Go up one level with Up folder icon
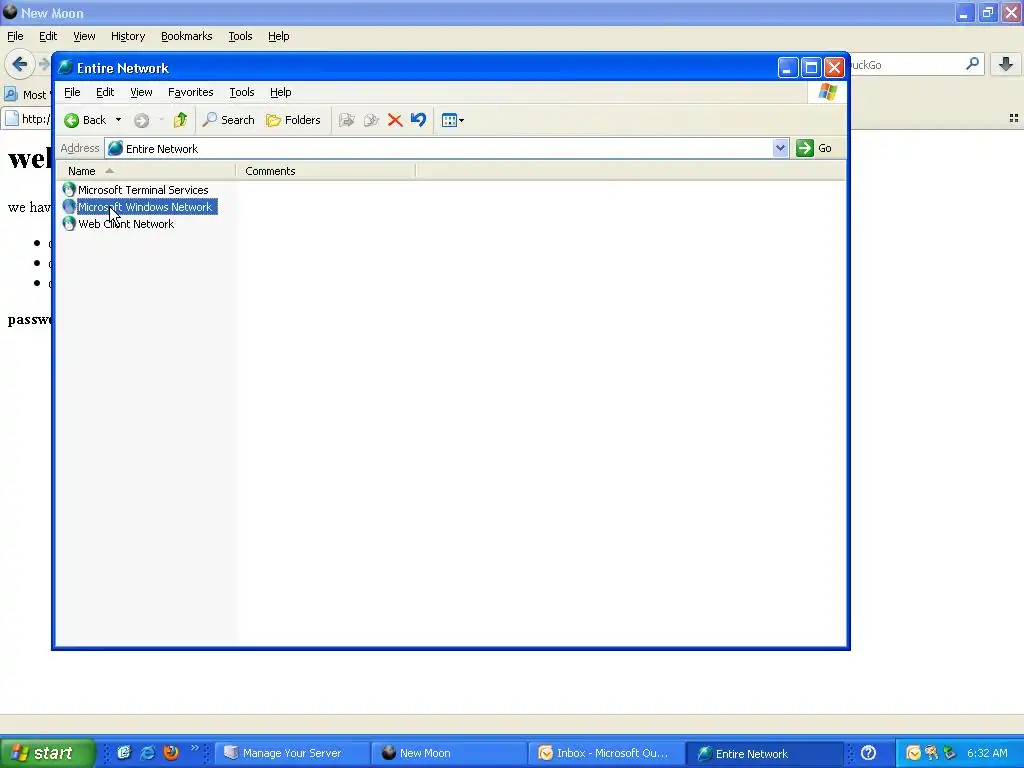The width and height of the screenshot is (1024, 768). pyautogui.click(x=180, y=120)
